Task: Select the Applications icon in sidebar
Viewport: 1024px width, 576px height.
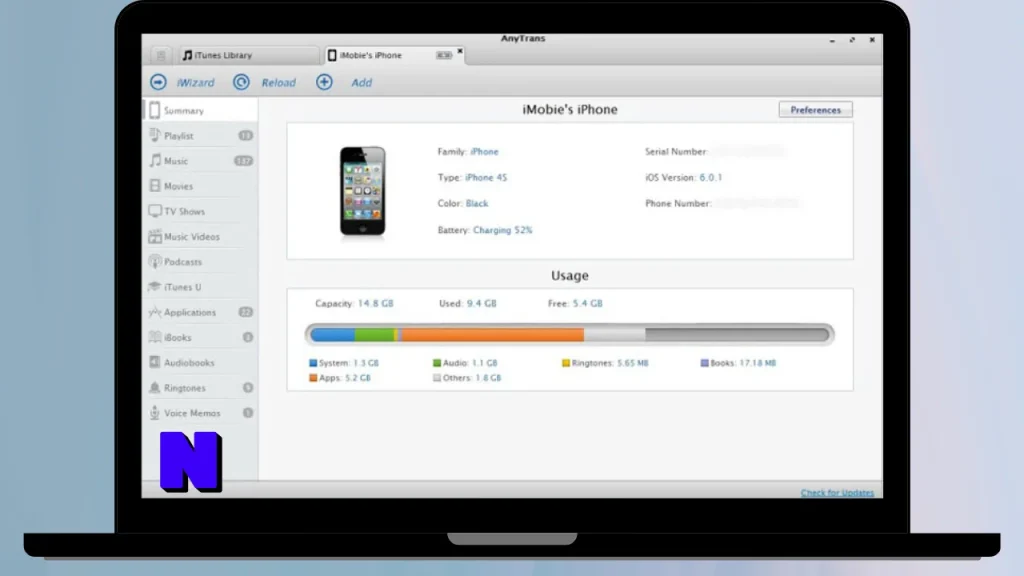Action: click(154, 312)
